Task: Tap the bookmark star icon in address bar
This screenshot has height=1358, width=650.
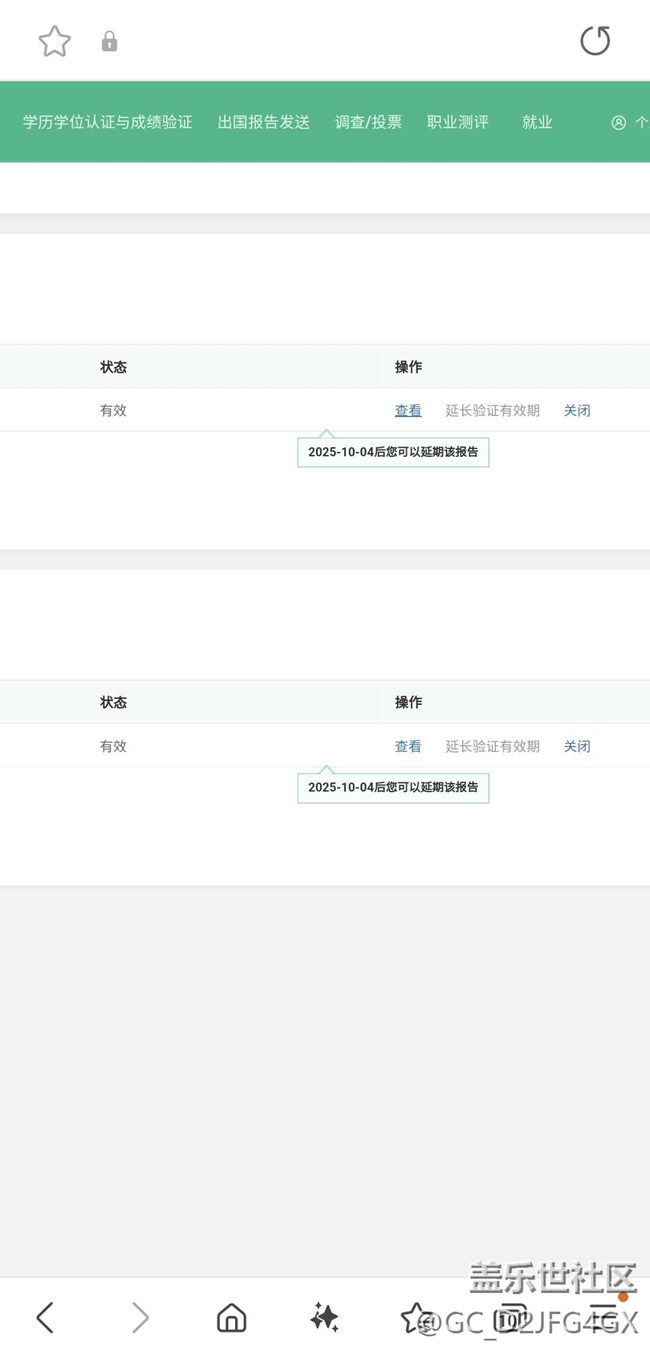Action: pos(55,41)
